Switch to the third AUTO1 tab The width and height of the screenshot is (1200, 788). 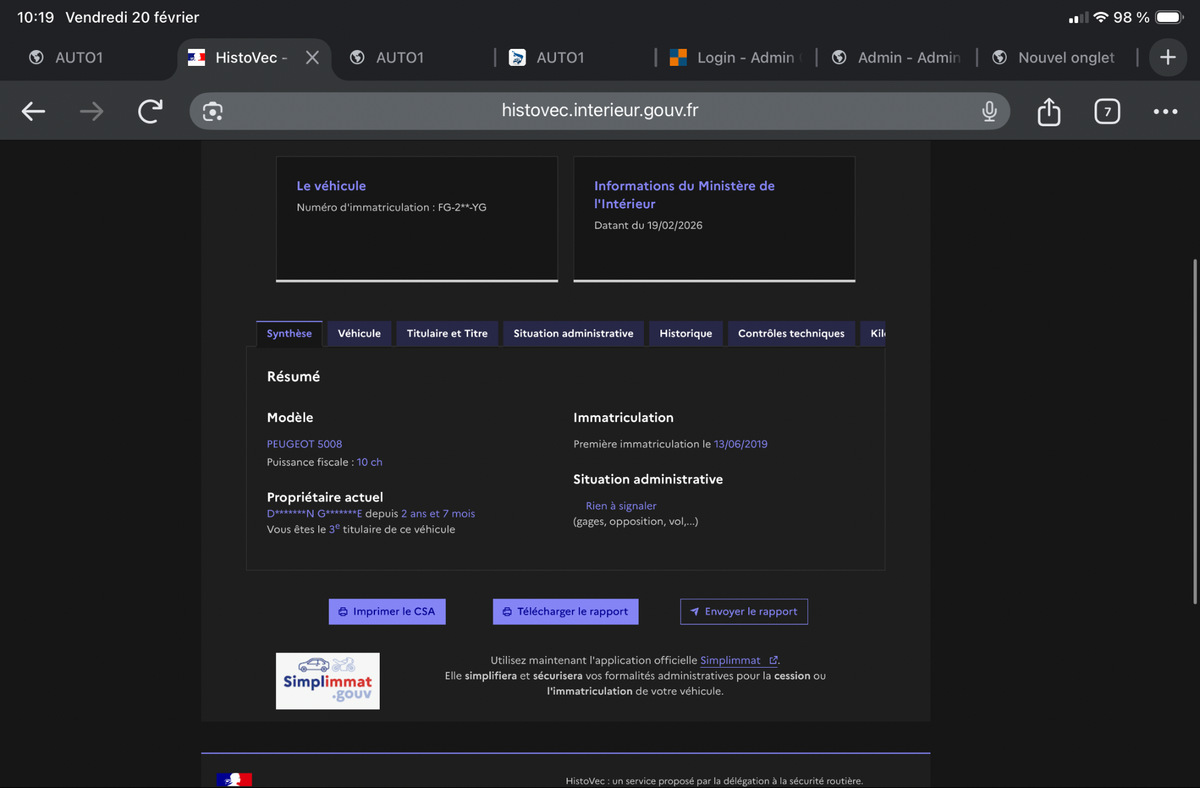[560, 58]
